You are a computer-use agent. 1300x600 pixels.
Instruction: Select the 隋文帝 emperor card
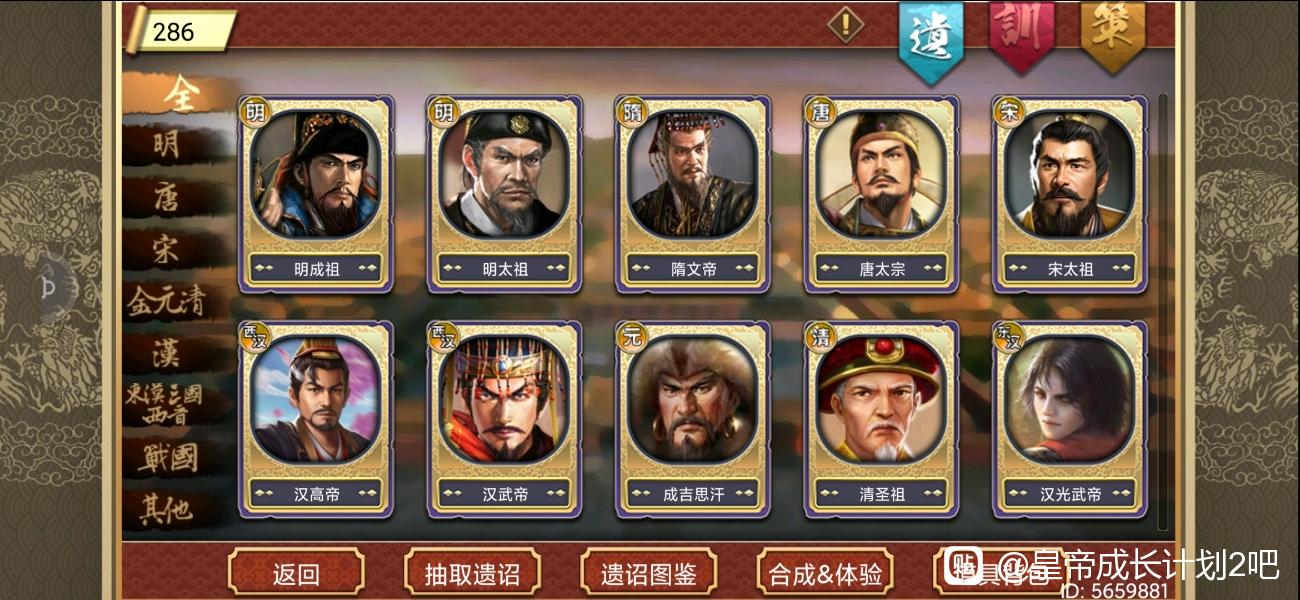click(692, 194)
